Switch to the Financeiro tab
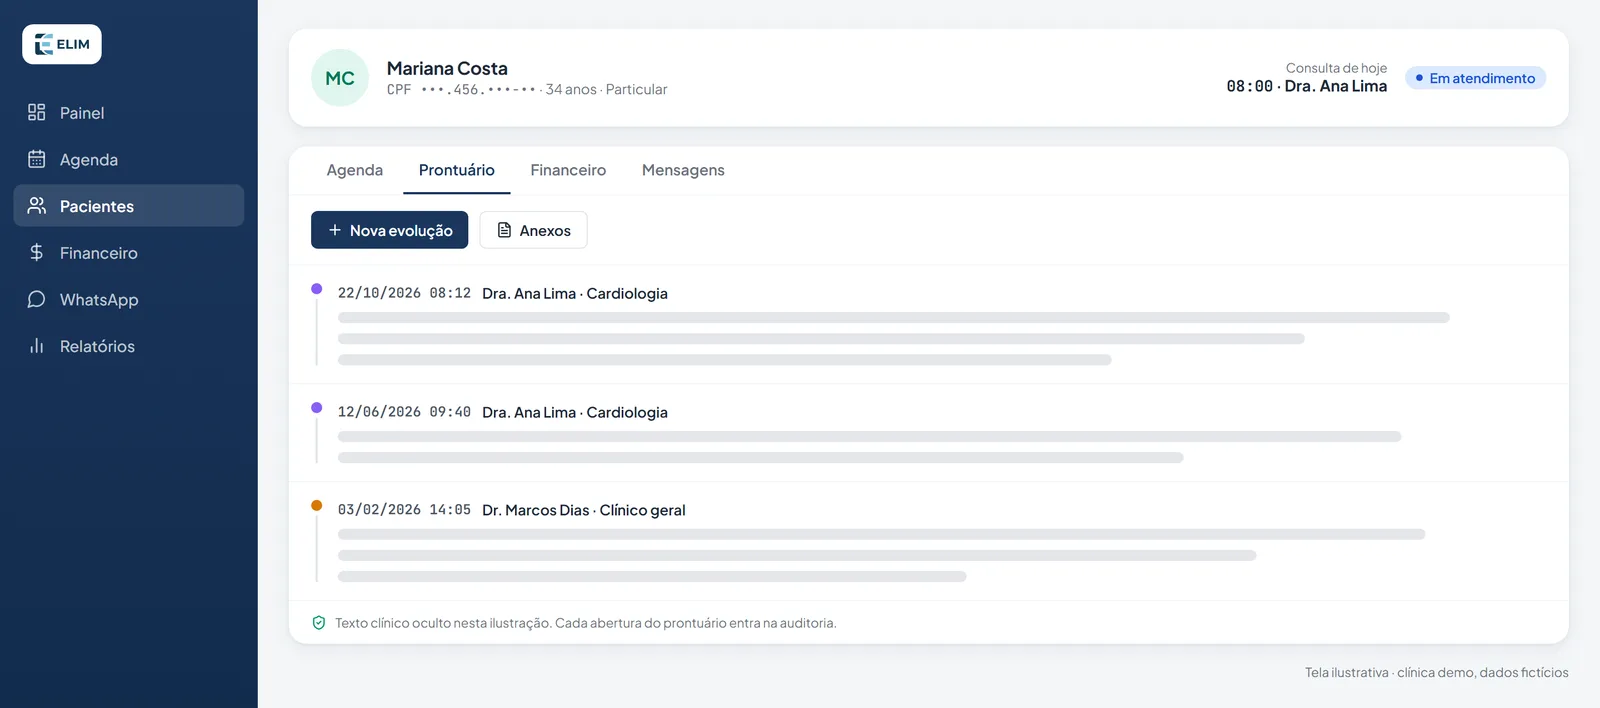Image resolution: width=1600 pixels, height=708 pixels. pos(568,170)
